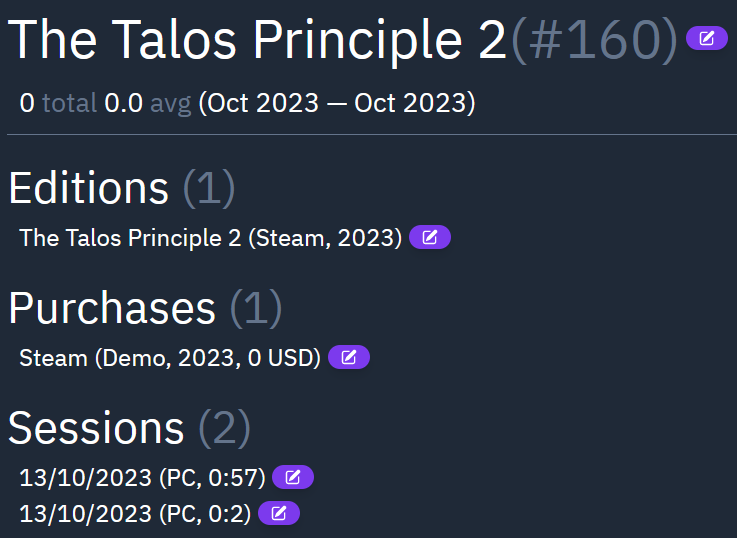Edit the 0:57 PC session
737x538 pixels.
click(293, 478)
